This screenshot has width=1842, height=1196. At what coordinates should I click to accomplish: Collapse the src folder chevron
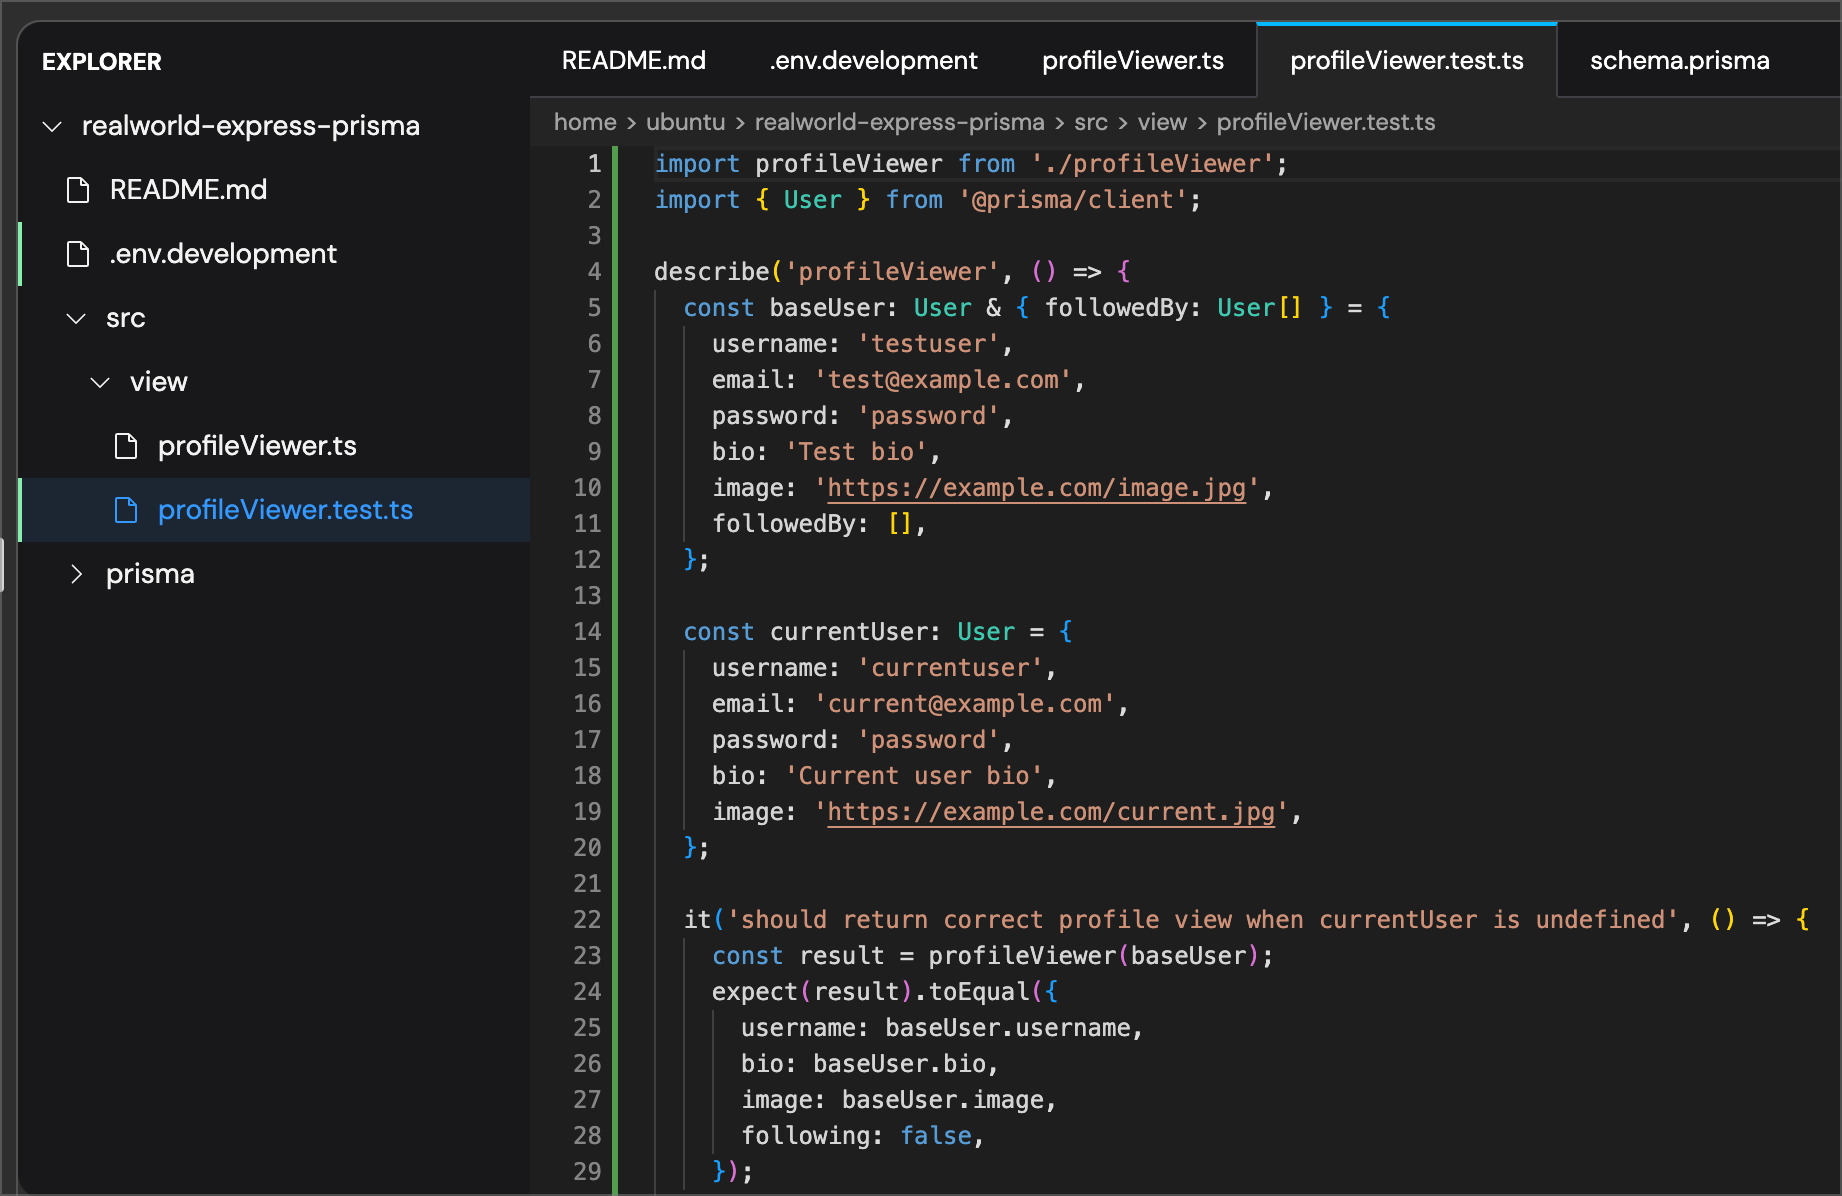click(x=76, y=318)
